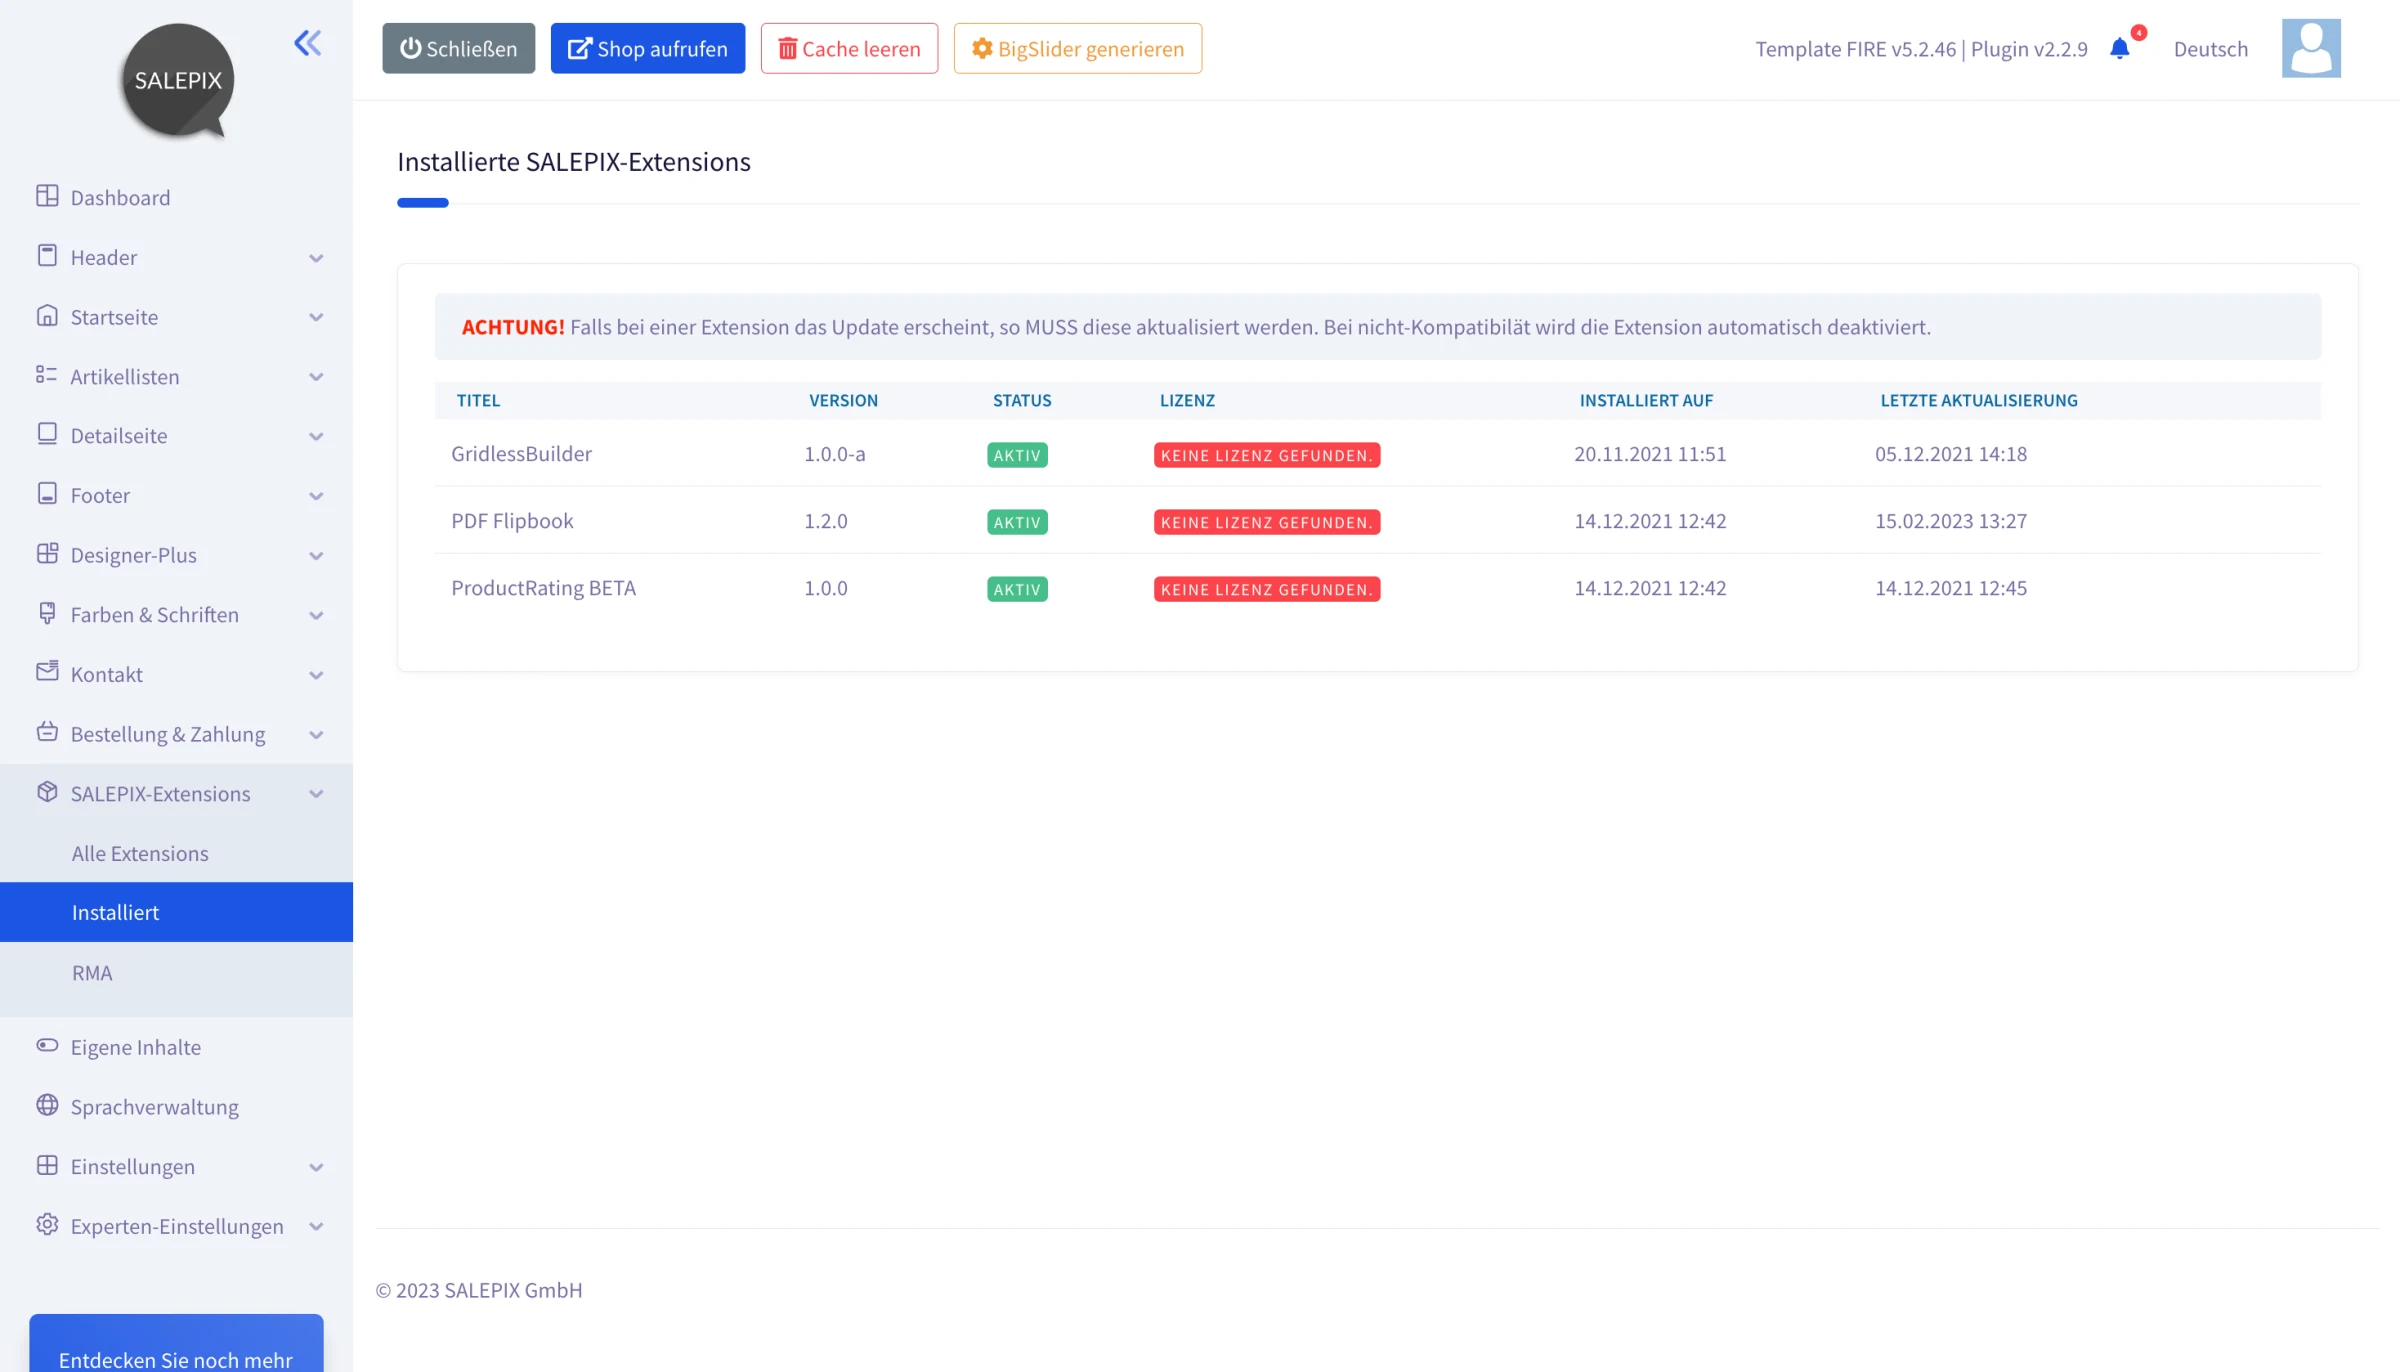Image resolution: width=2400 pixels, height=1372 pixels.
Task: Click PDF Flipbook update date 15.02.2023 13:27
Action: (x=1951, y=521)
